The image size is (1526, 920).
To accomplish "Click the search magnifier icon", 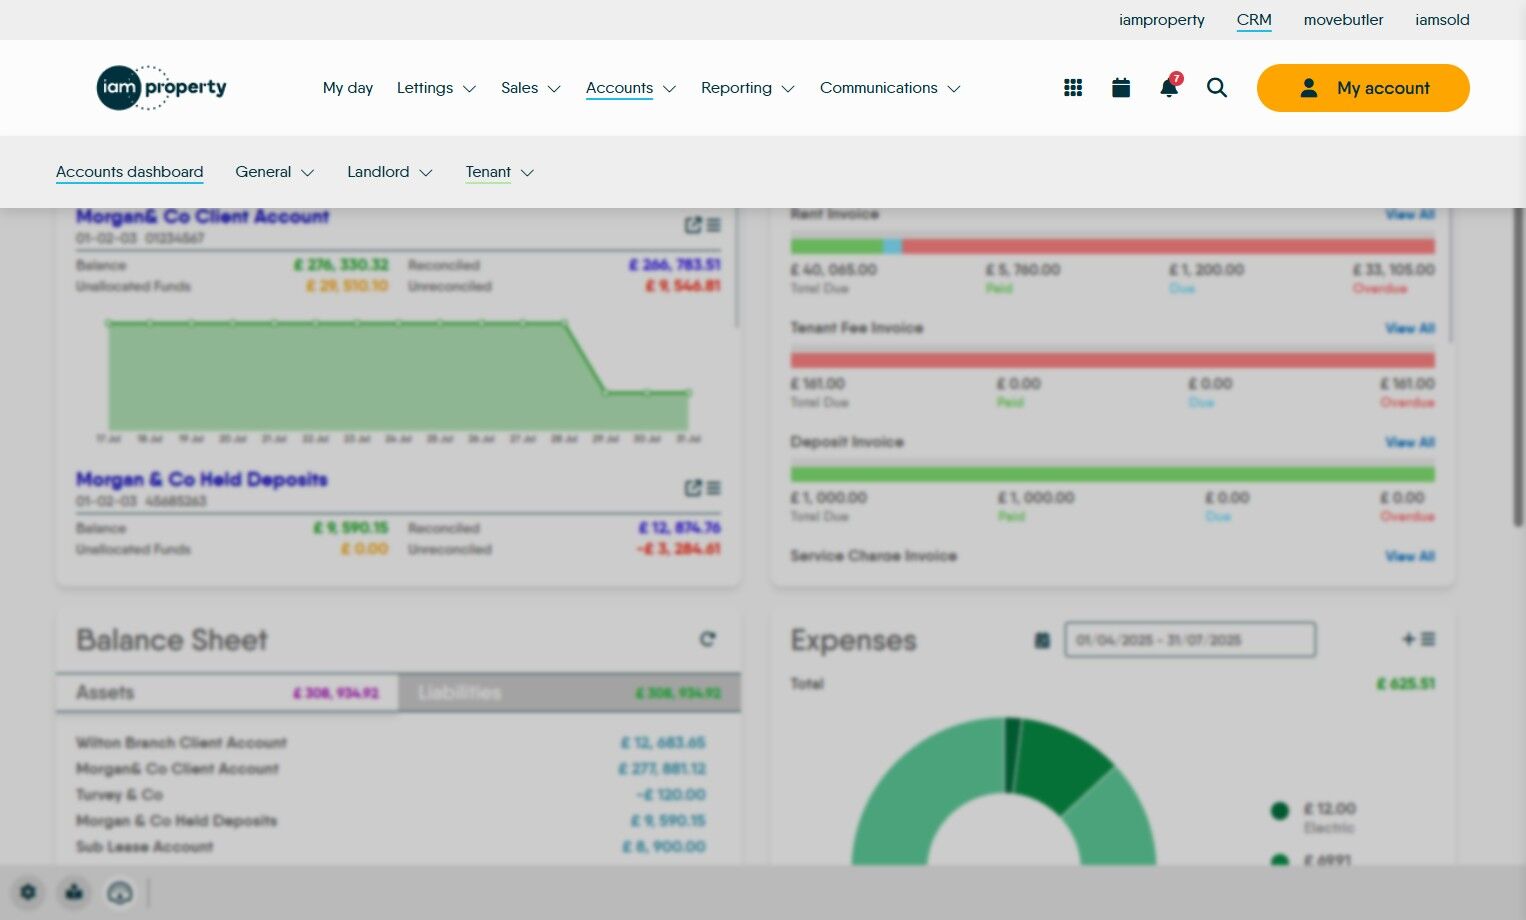I will tap(1217, 88).
